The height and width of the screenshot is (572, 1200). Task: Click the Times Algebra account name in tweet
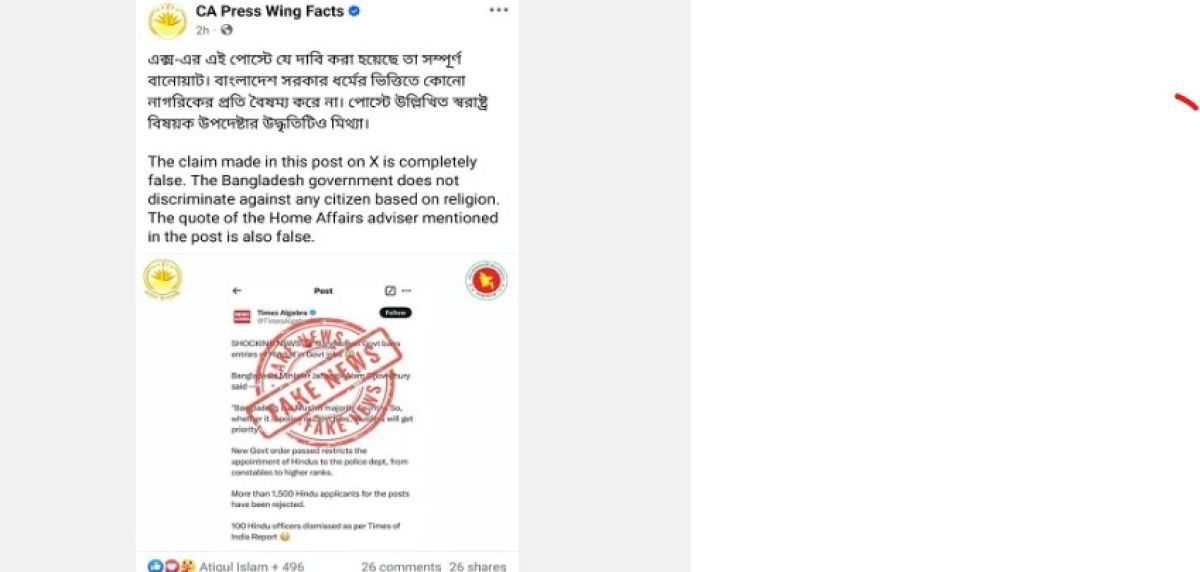tap(282, 312)
